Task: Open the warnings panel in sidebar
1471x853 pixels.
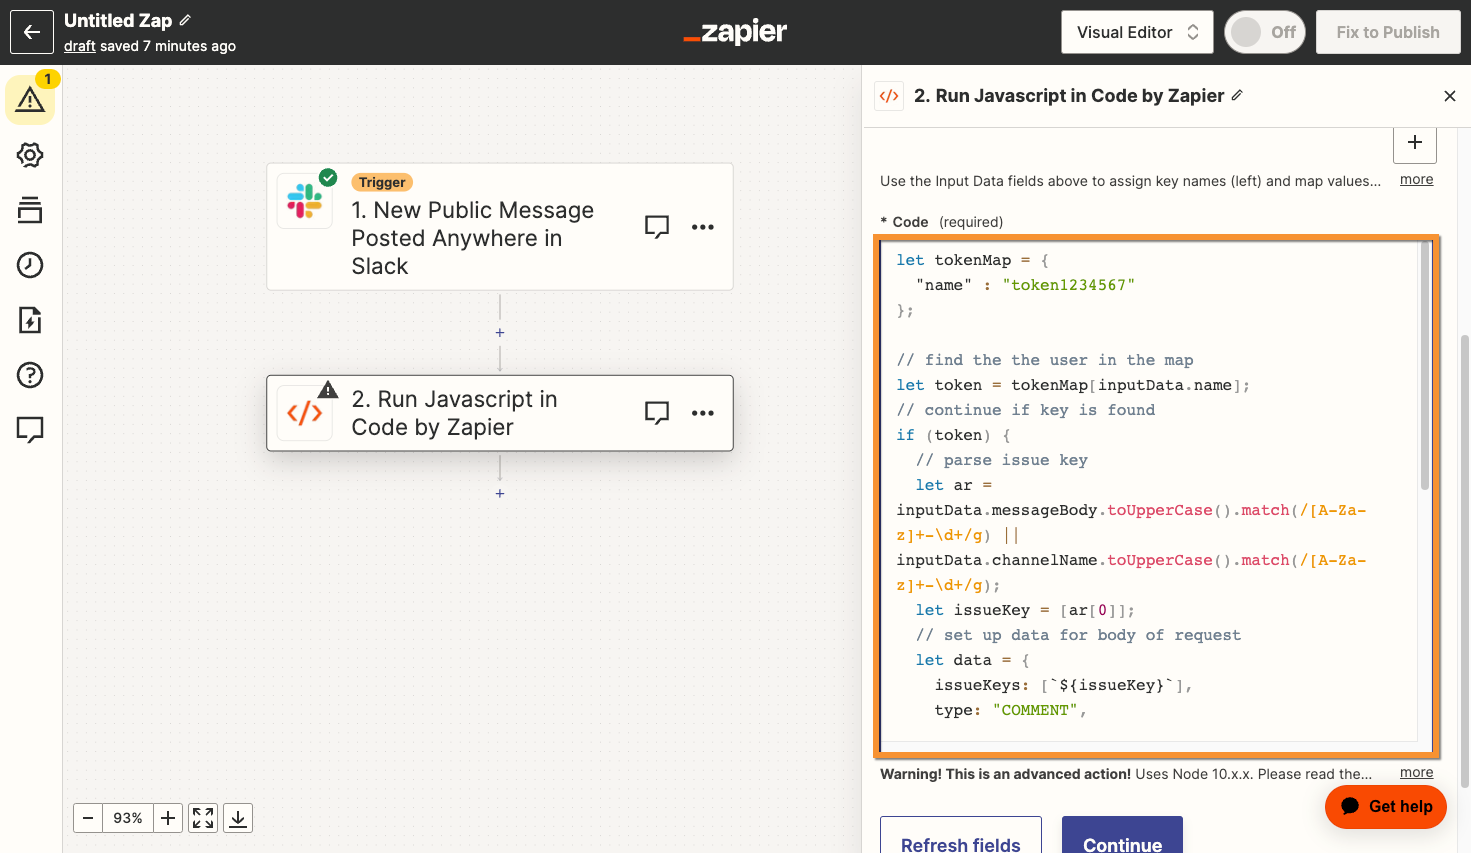Action: [30, 99]
